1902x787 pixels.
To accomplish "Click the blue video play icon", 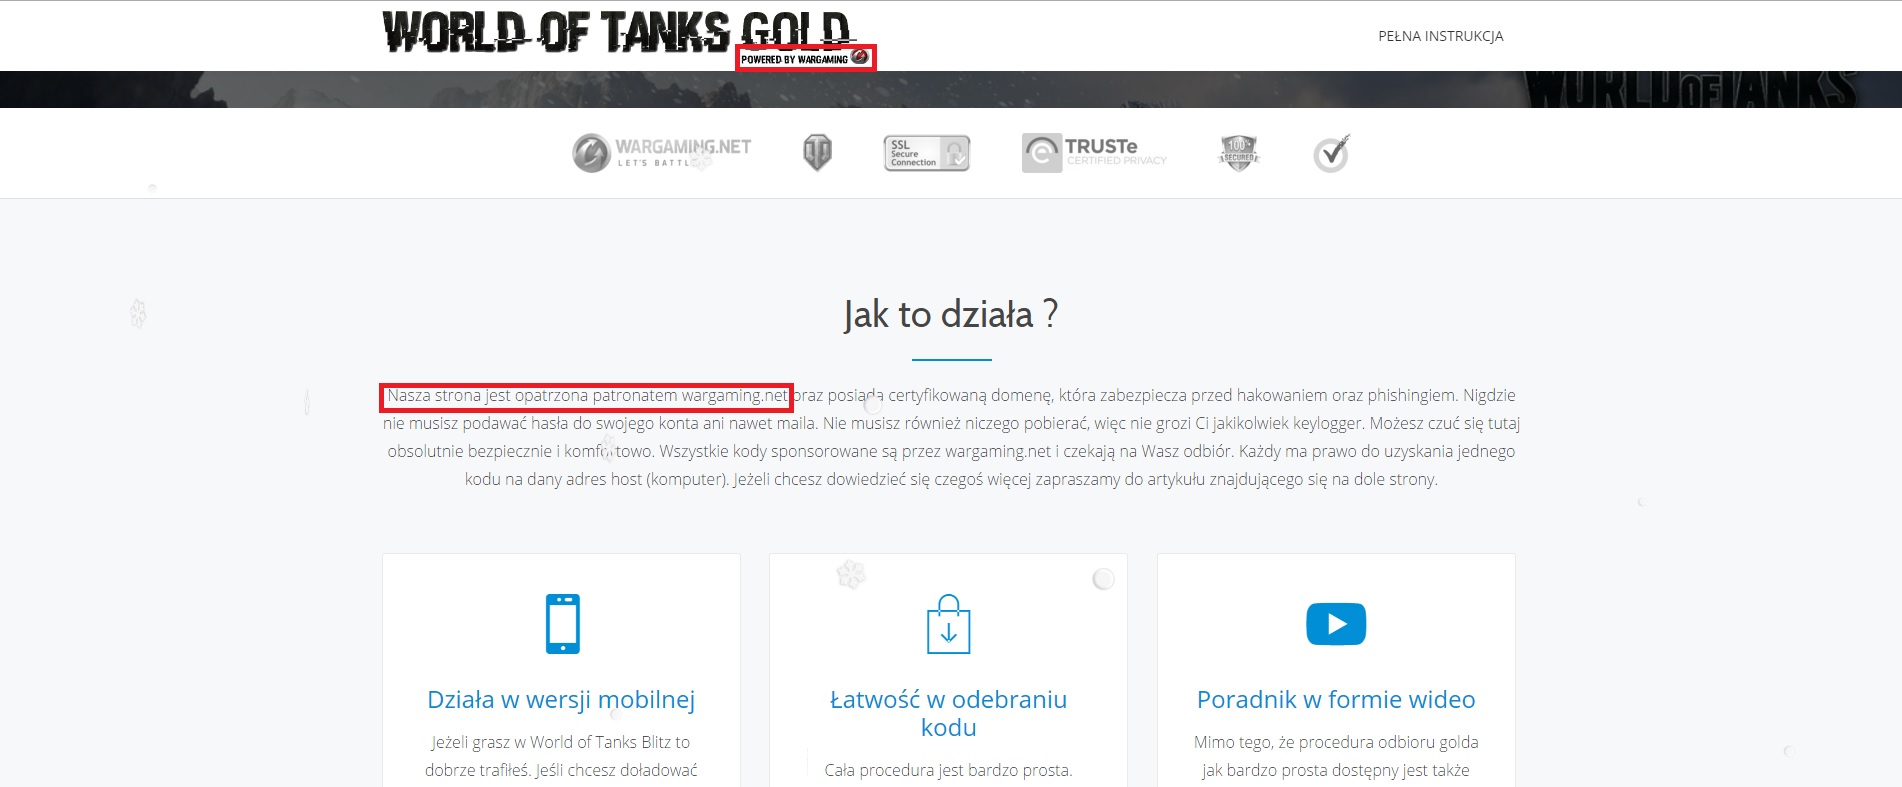I will tap(1336, 624).
